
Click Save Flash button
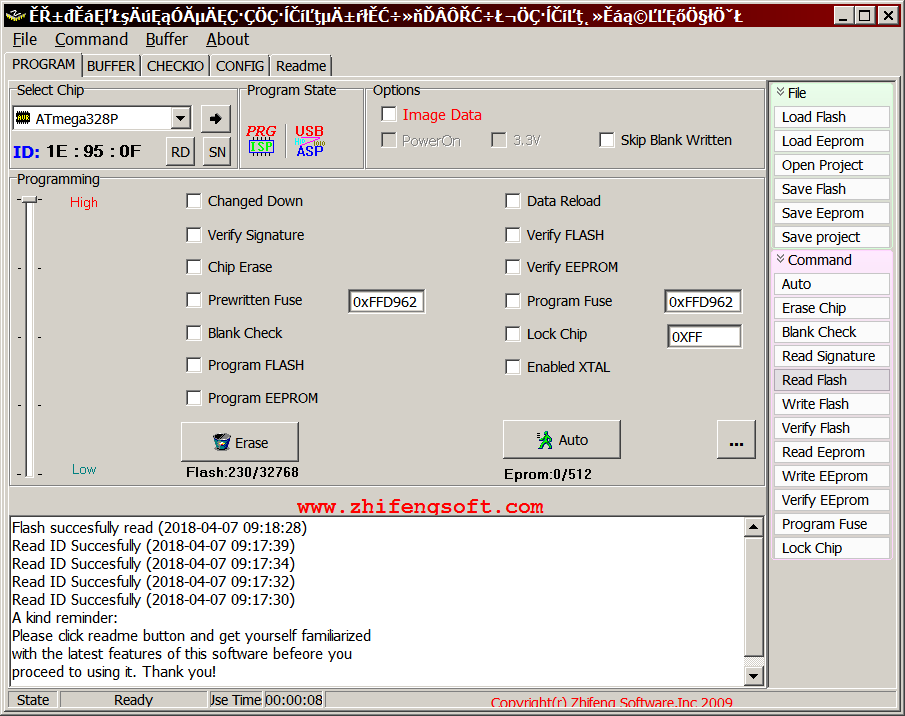831,189
